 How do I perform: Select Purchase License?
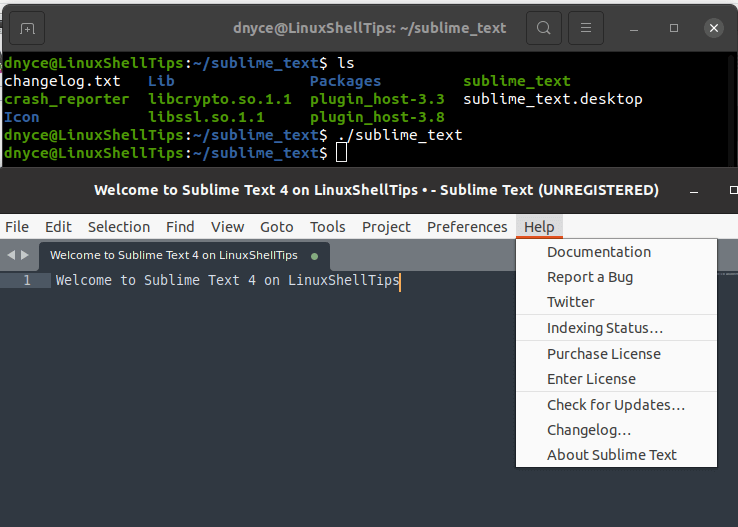pos(617,354)
